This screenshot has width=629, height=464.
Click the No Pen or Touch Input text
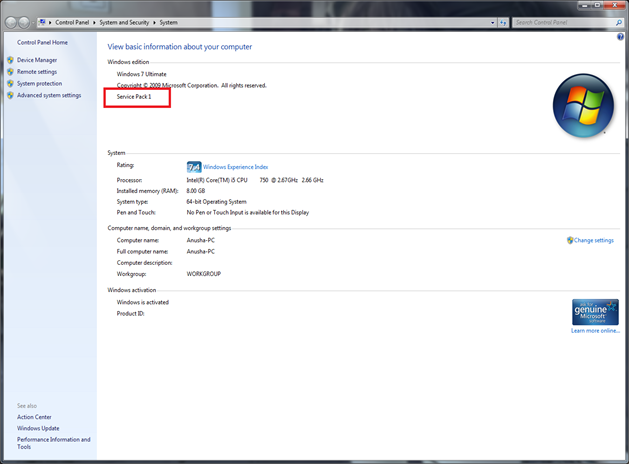(x=248, y=213)
